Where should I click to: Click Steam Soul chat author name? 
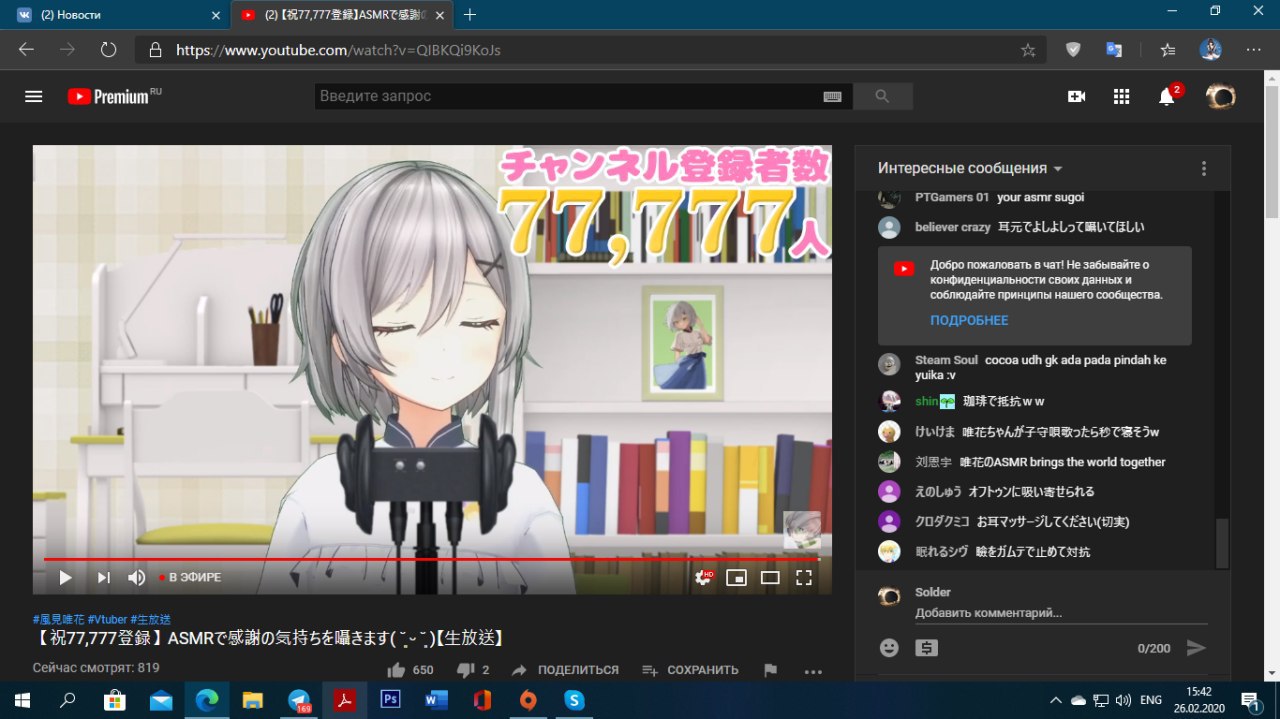pos(946,360)
